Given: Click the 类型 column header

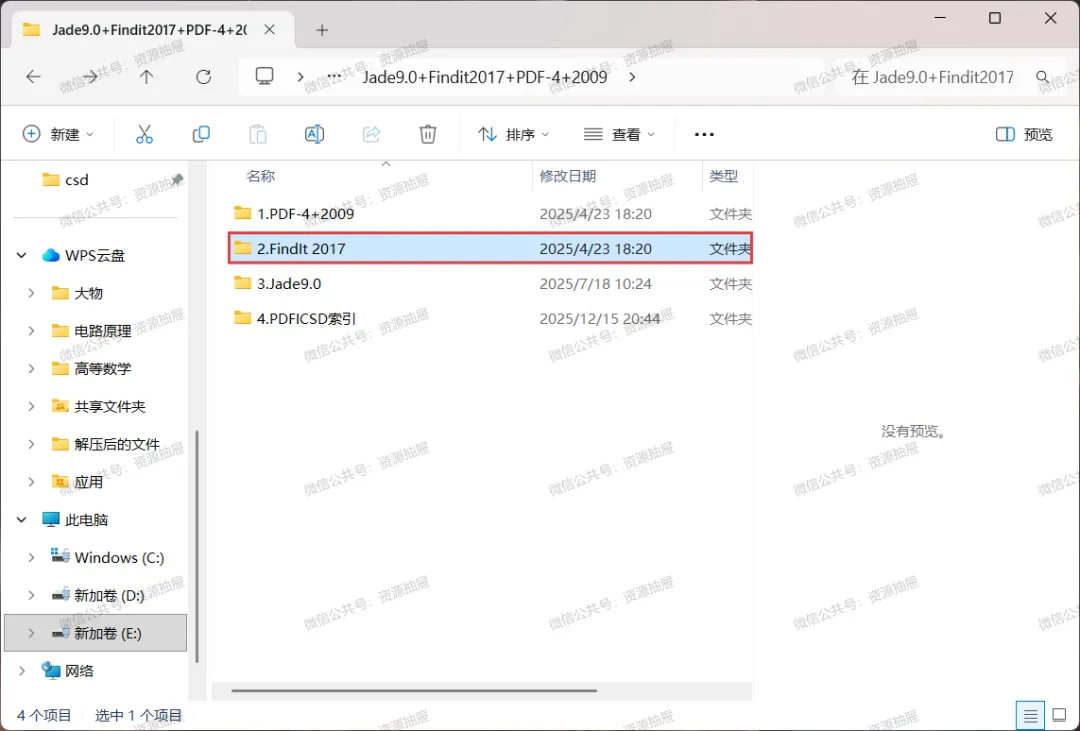Looking at the screenshot, I should click(724, 176).
